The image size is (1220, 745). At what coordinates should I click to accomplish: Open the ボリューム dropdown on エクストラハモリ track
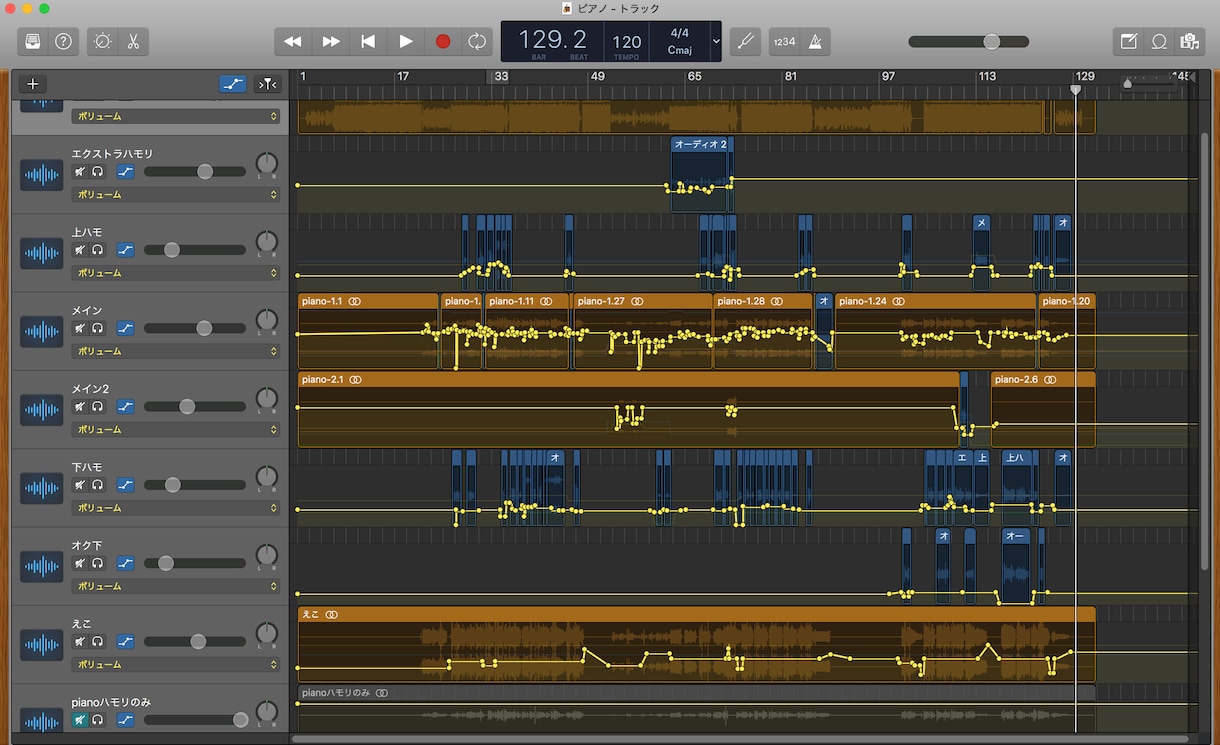[175, 195]
